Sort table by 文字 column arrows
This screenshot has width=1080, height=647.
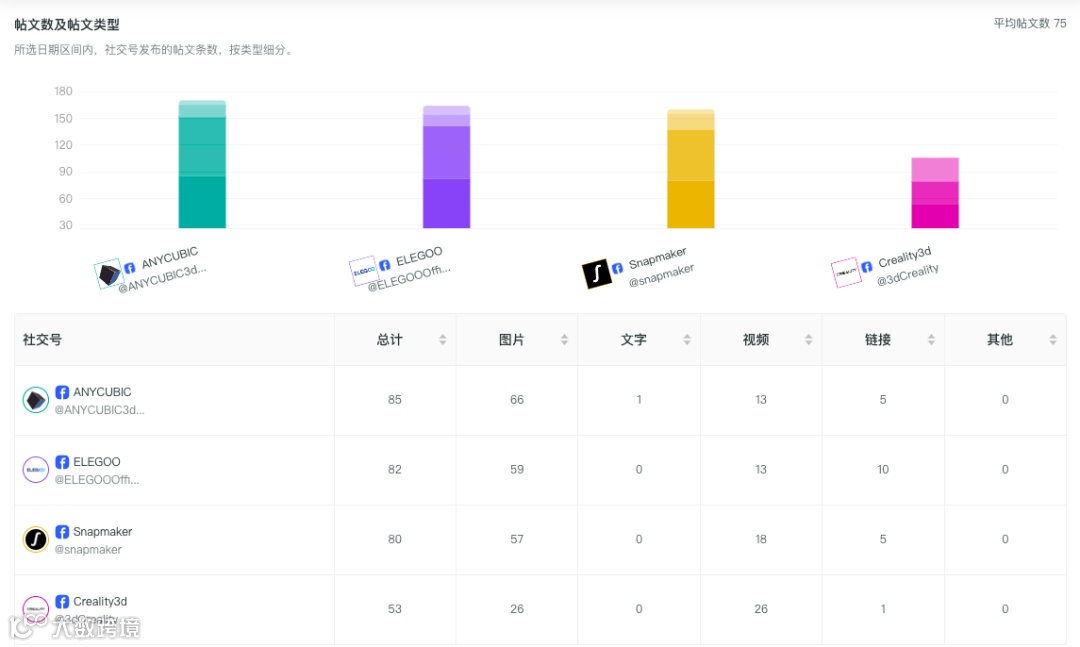[x=687, y=340]
